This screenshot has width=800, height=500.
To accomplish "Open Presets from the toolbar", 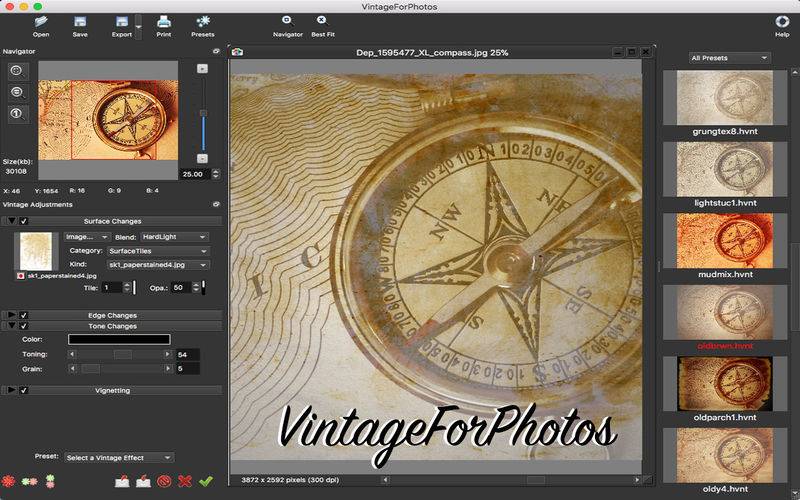I will (x=203, y=21).
